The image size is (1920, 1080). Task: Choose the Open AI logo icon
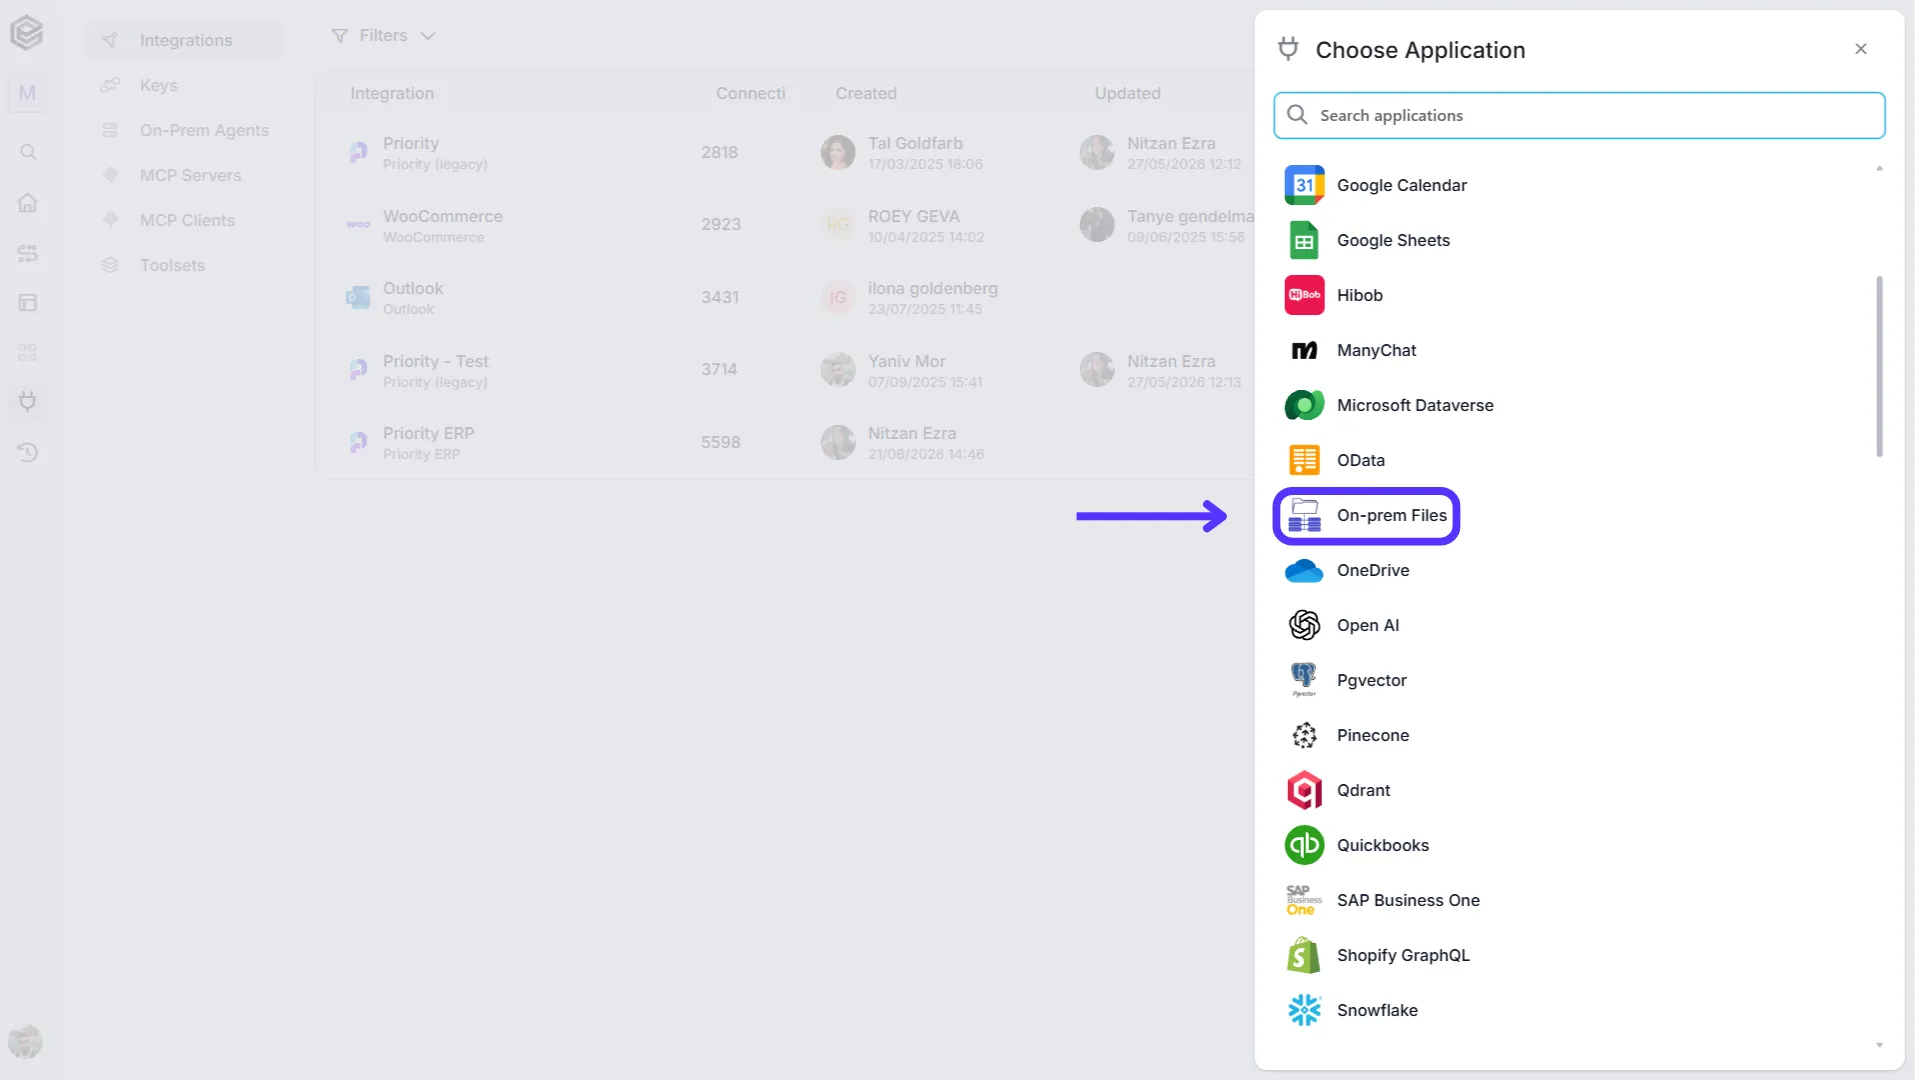point(1304,625)
